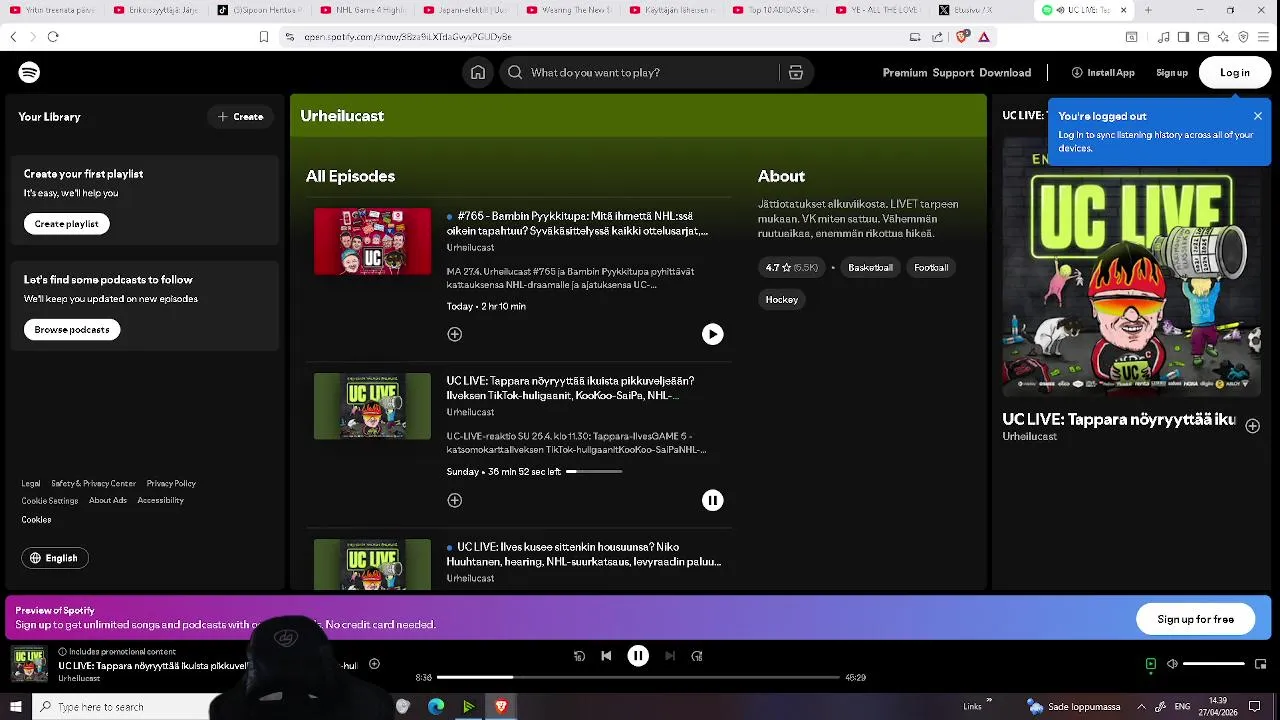Add episode #765 to Your Episodes

pyautogui.click(x=455, y=334)
